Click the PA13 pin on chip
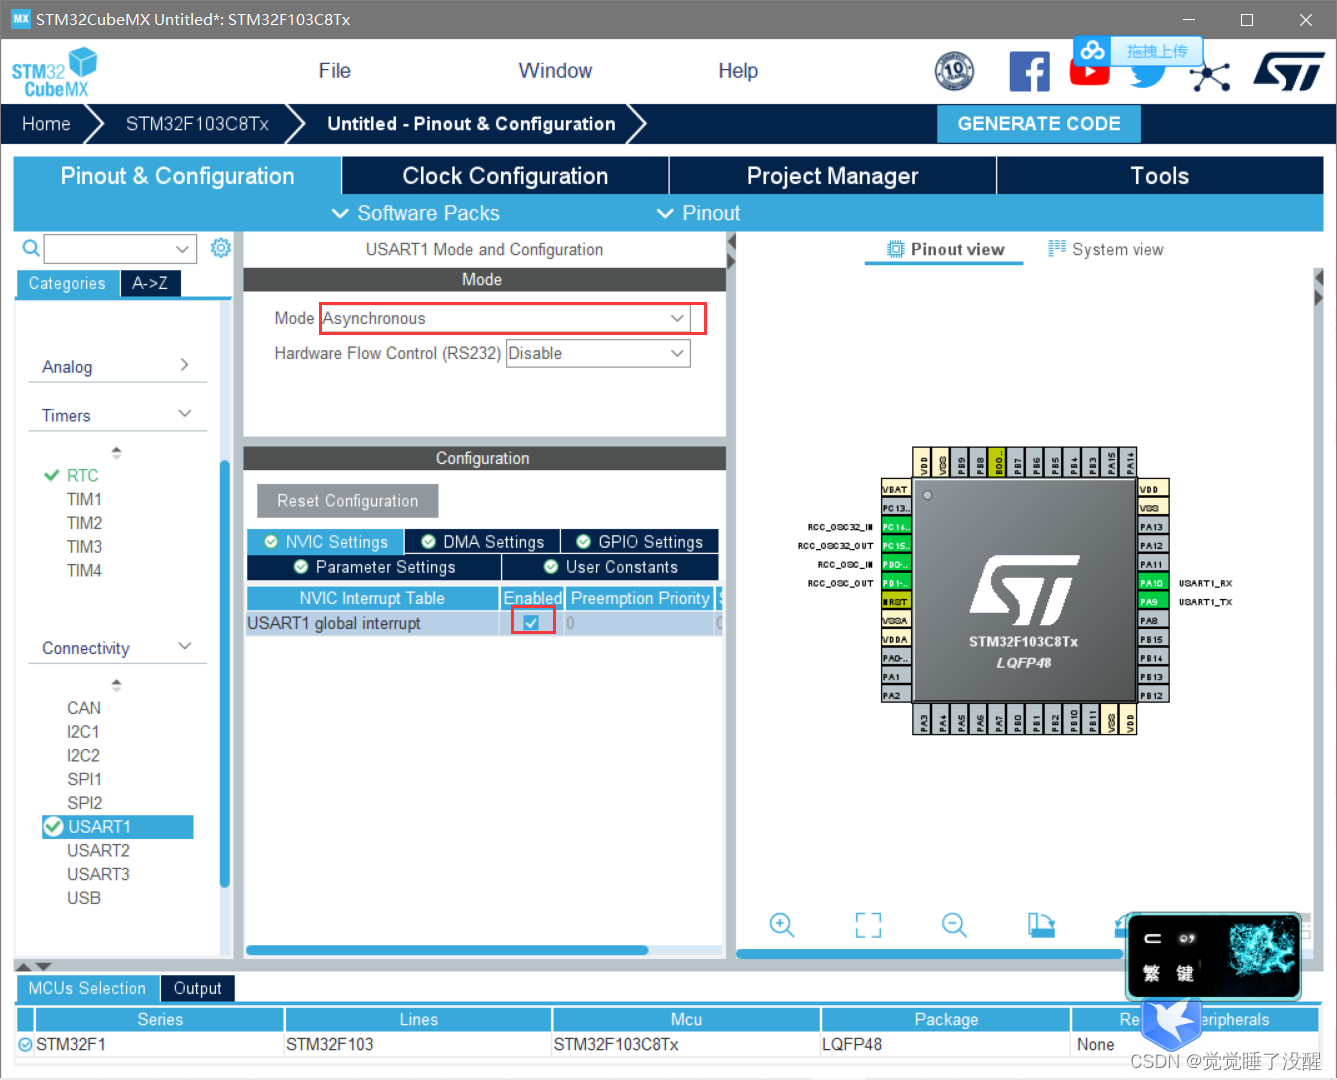Image resolution: width=1337 pixels, height=1080 pixels. [1152, 527]
